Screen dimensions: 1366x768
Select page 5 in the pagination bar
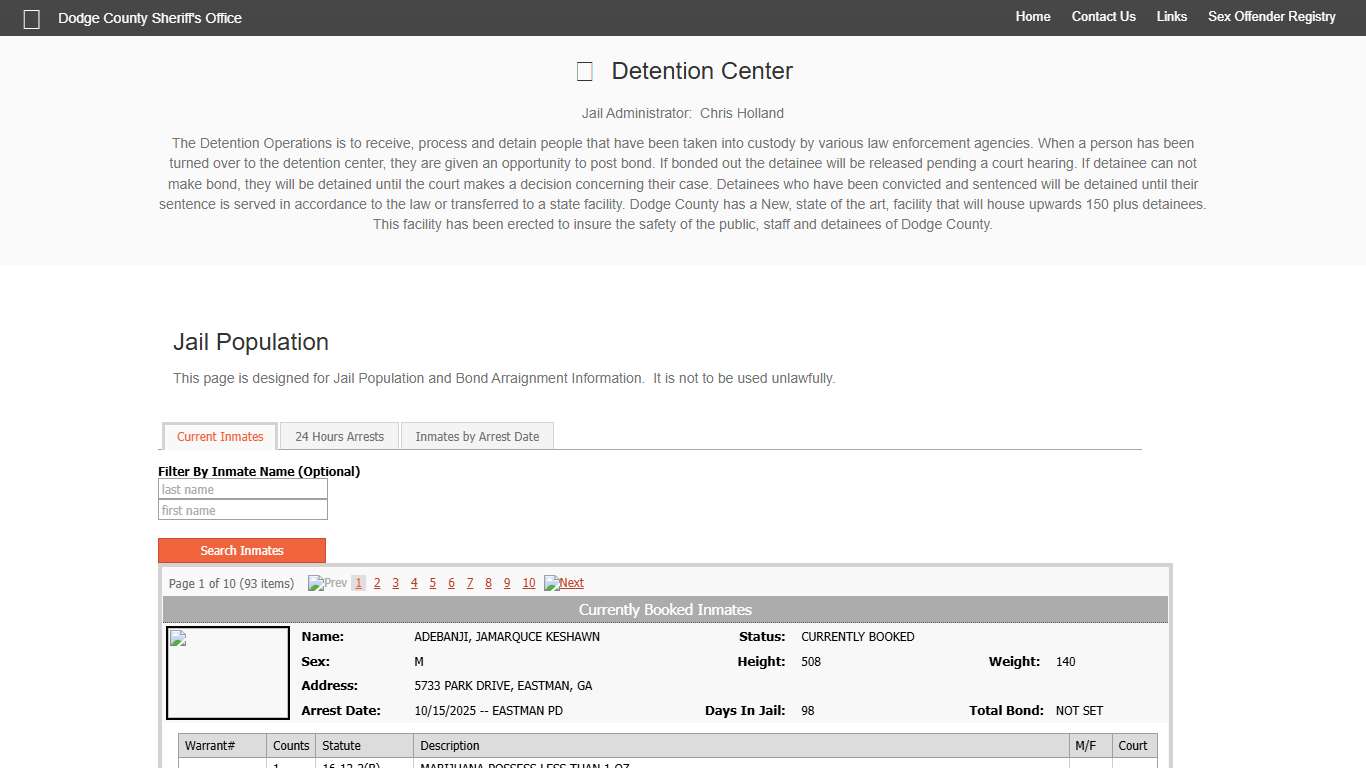(432, 582)
